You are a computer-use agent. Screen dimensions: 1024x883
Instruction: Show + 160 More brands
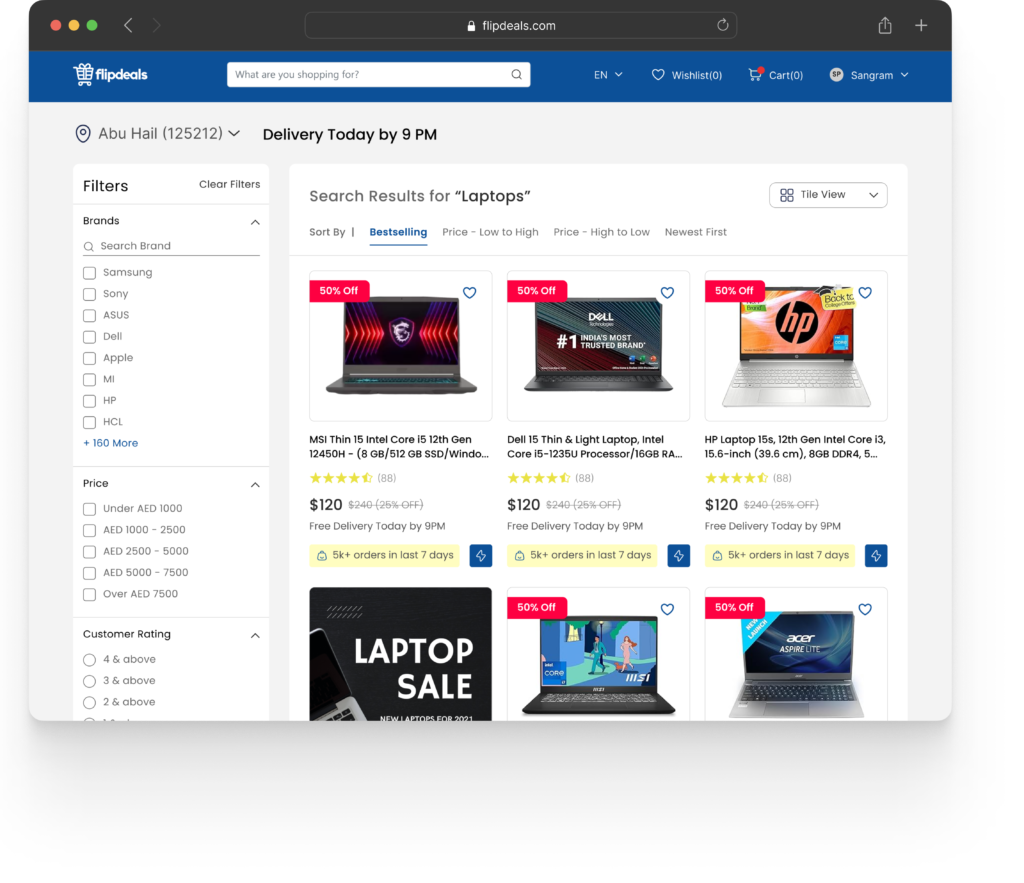coord(110,443)
